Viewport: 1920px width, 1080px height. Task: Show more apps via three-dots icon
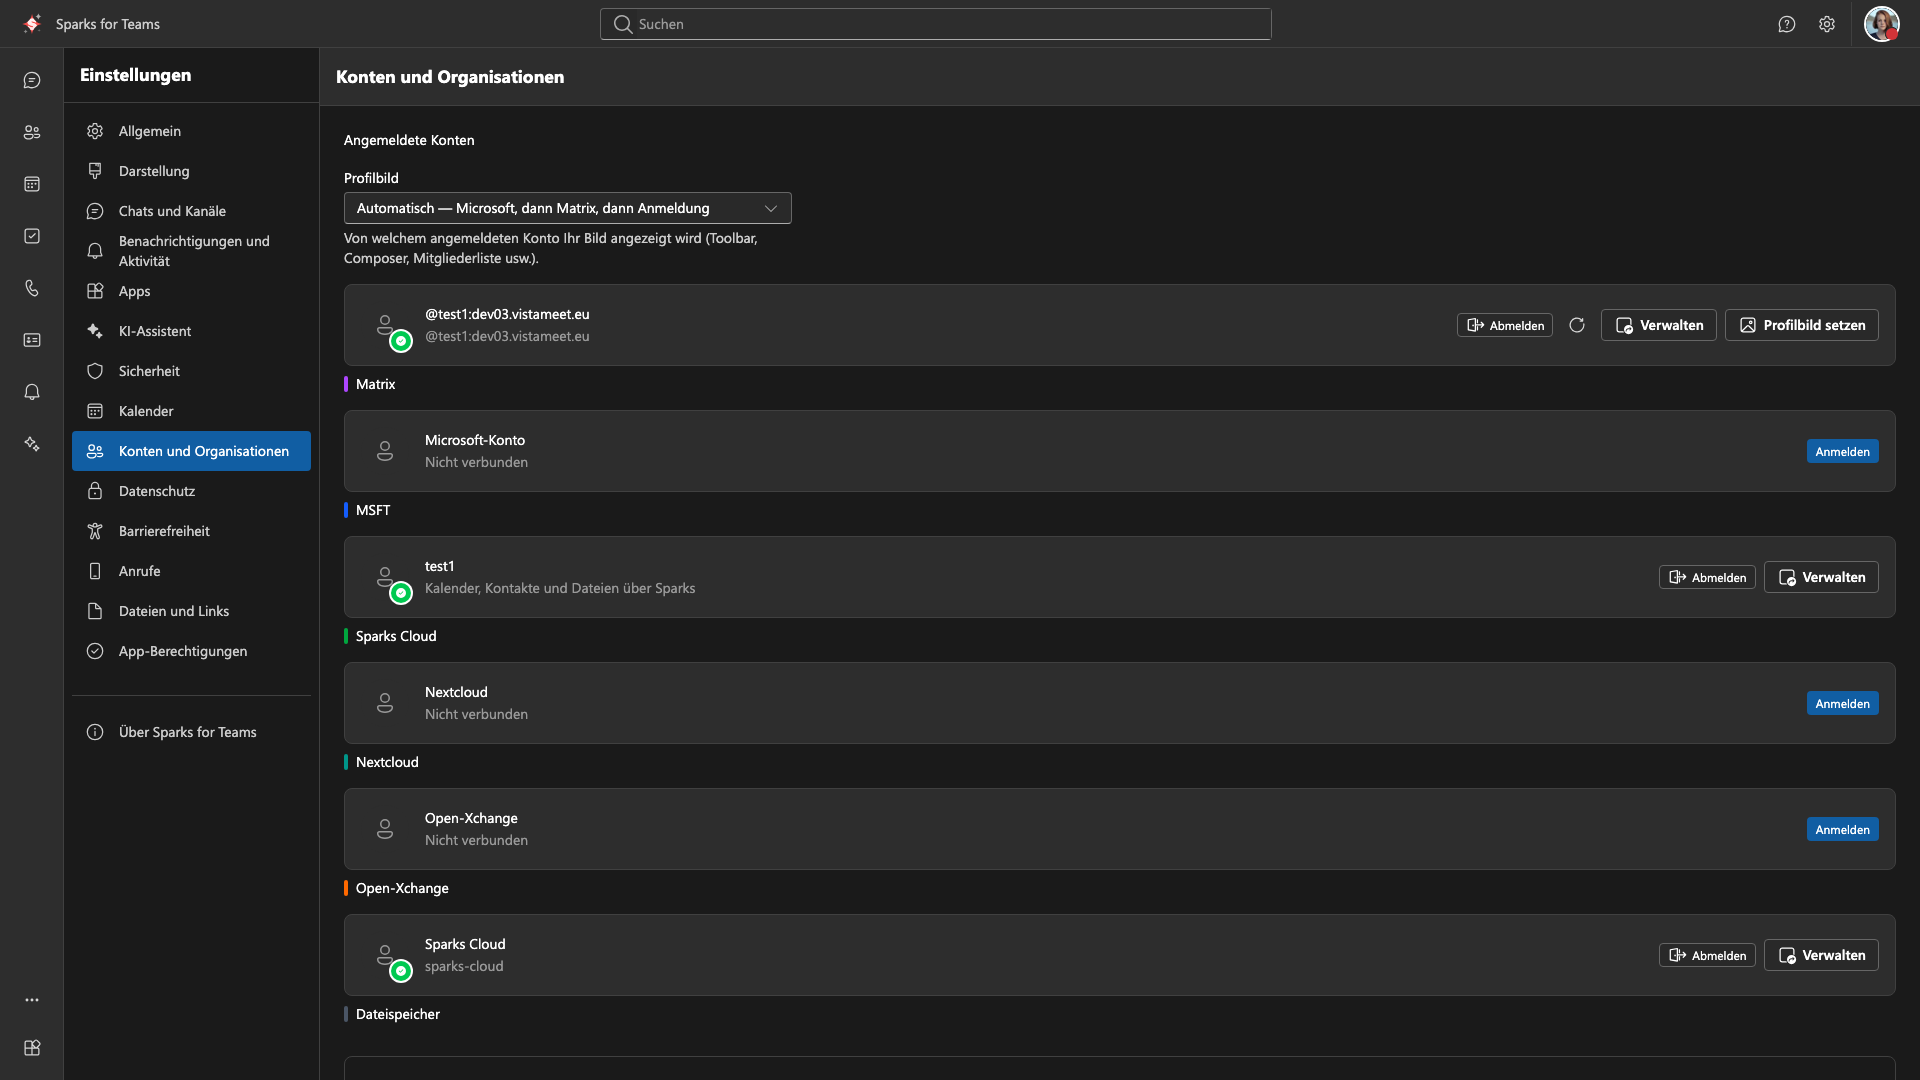pyautogui.click(x=32, y=1000)
